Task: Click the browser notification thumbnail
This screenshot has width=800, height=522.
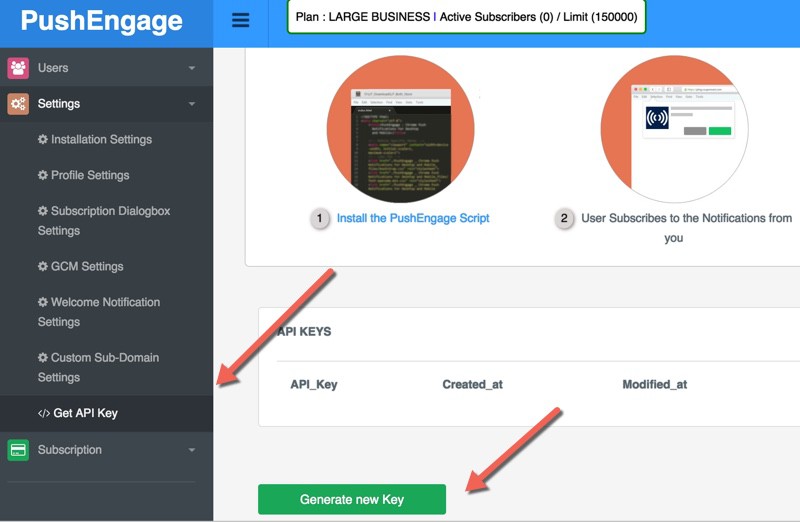Action: 674,129
